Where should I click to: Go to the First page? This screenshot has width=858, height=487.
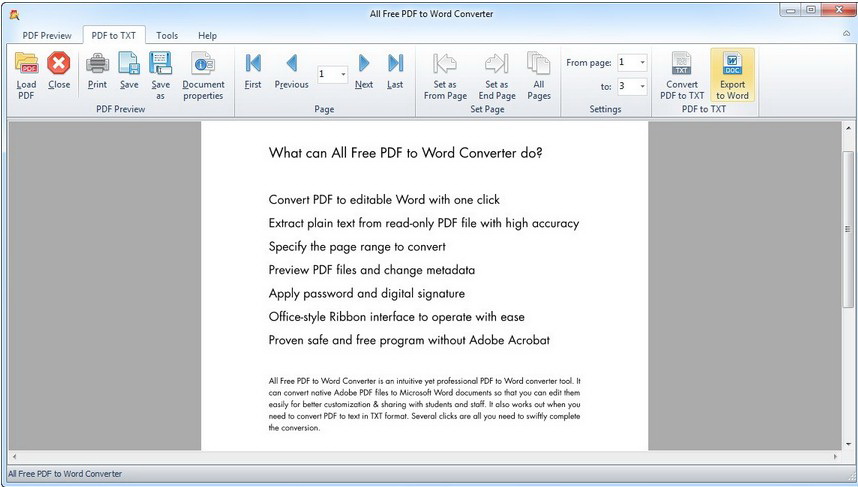tap(253, 70)
